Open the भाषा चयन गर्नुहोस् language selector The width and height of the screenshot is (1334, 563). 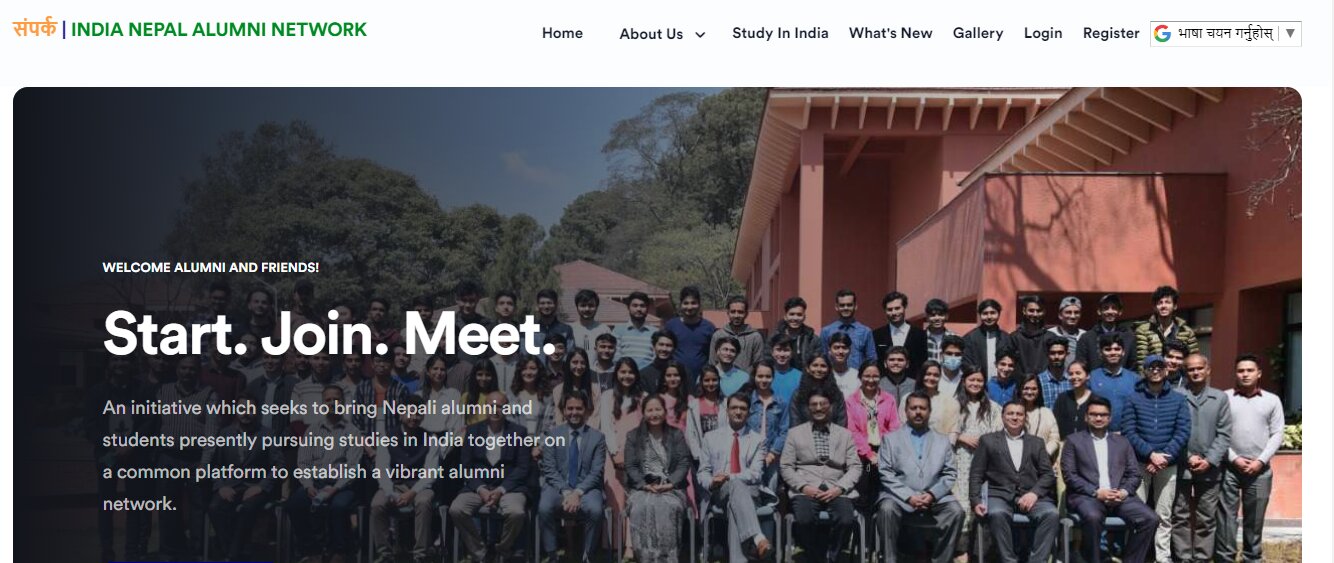1225,33
